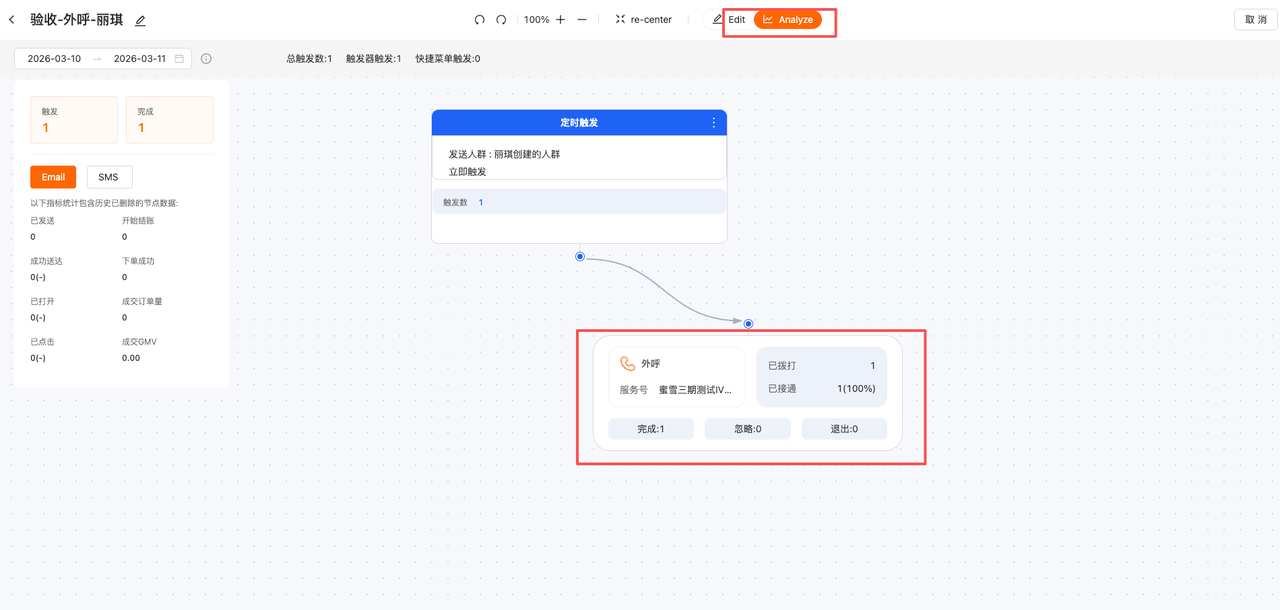Click the 完成:1 pill in outbound node

click(x=651, y=429)
